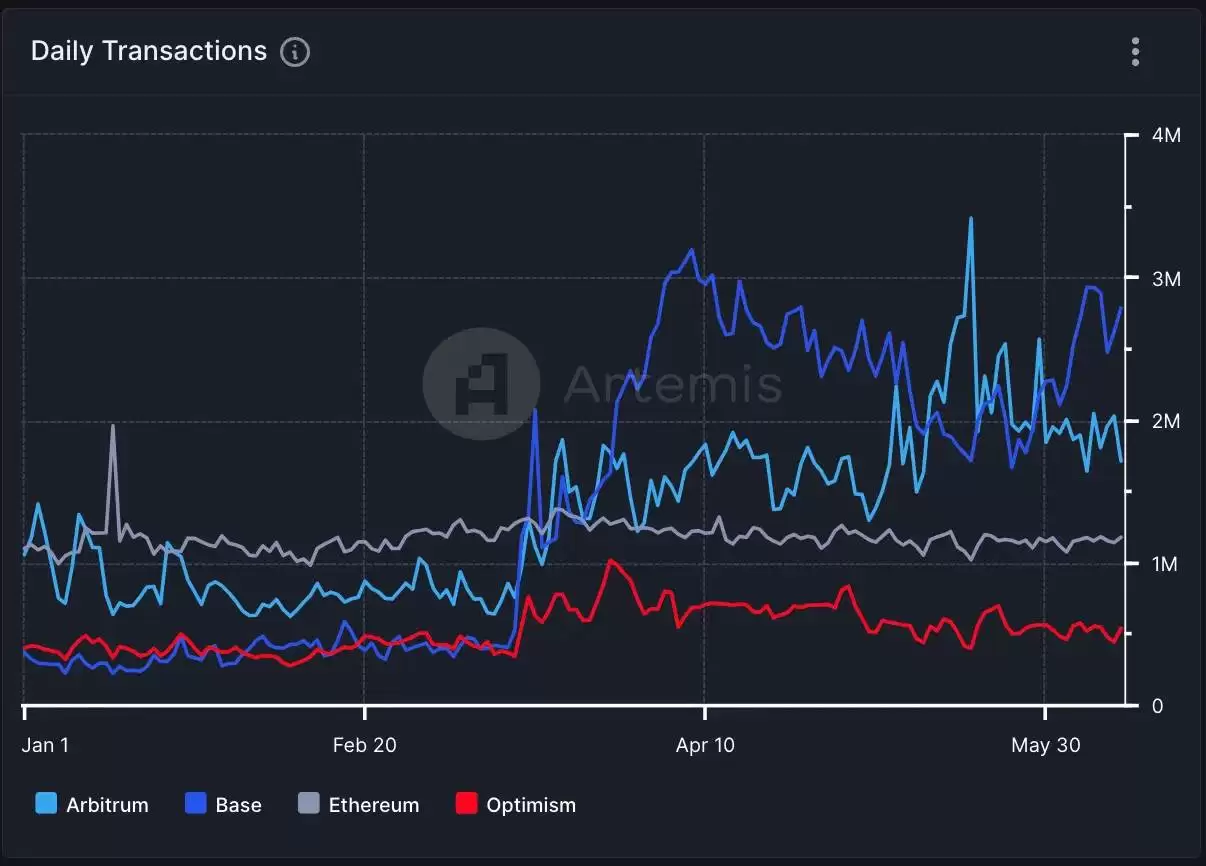Click the Ethereum gray legend swatch
The height and width of the screenshot is (866, 1206).
pos(309,804)
